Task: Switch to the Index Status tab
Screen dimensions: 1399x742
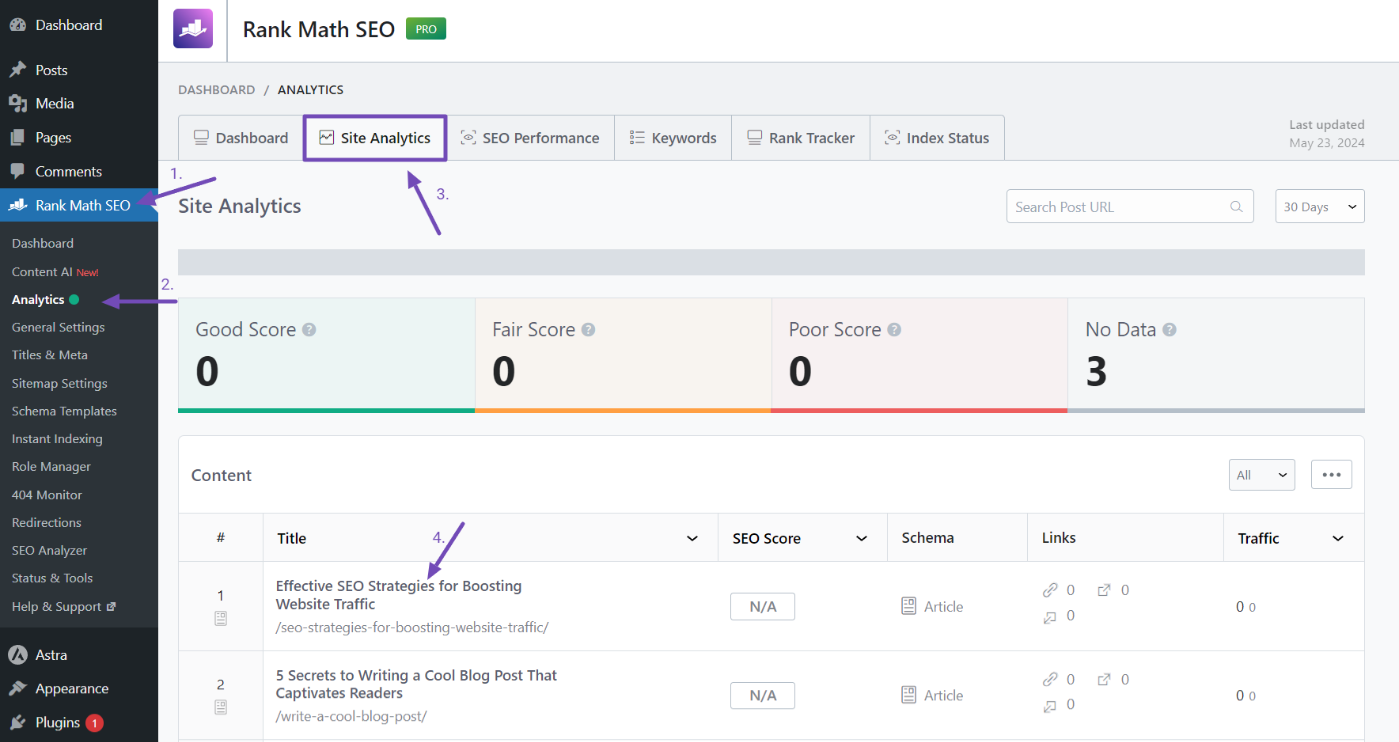Action: (x=937, y=138)
